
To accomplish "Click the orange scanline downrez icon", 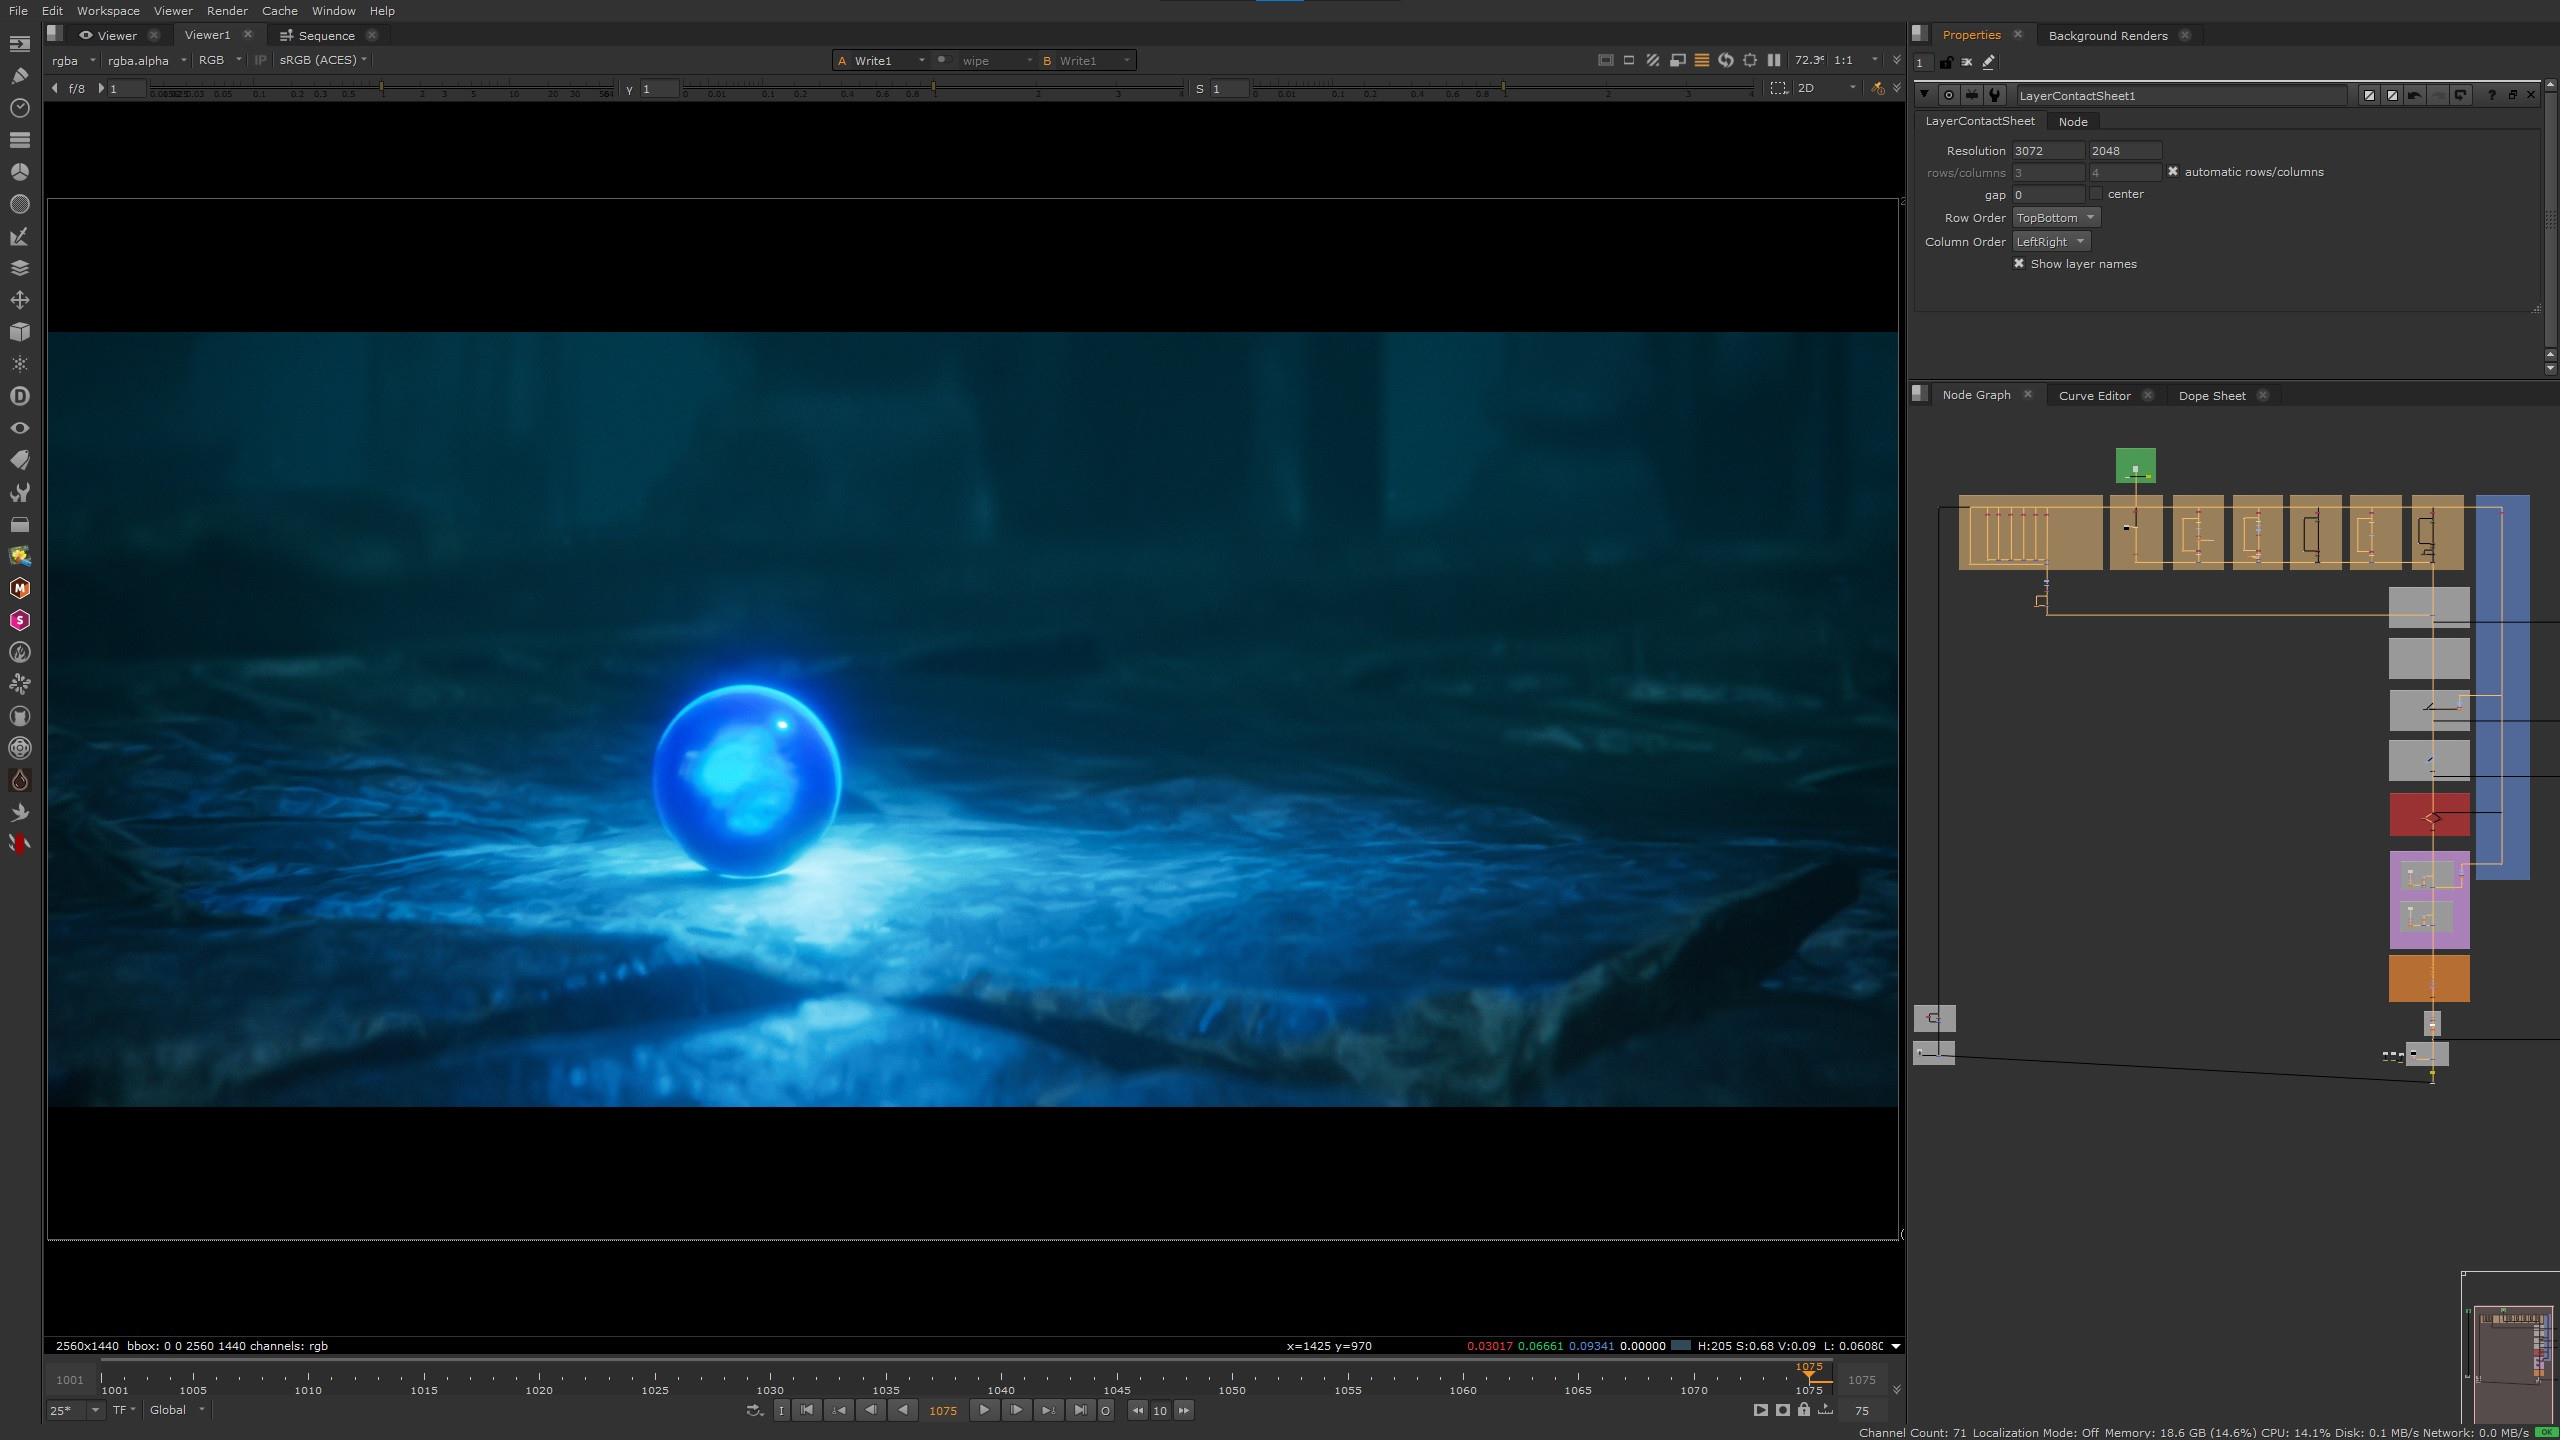I will (x=1702, y=60).
